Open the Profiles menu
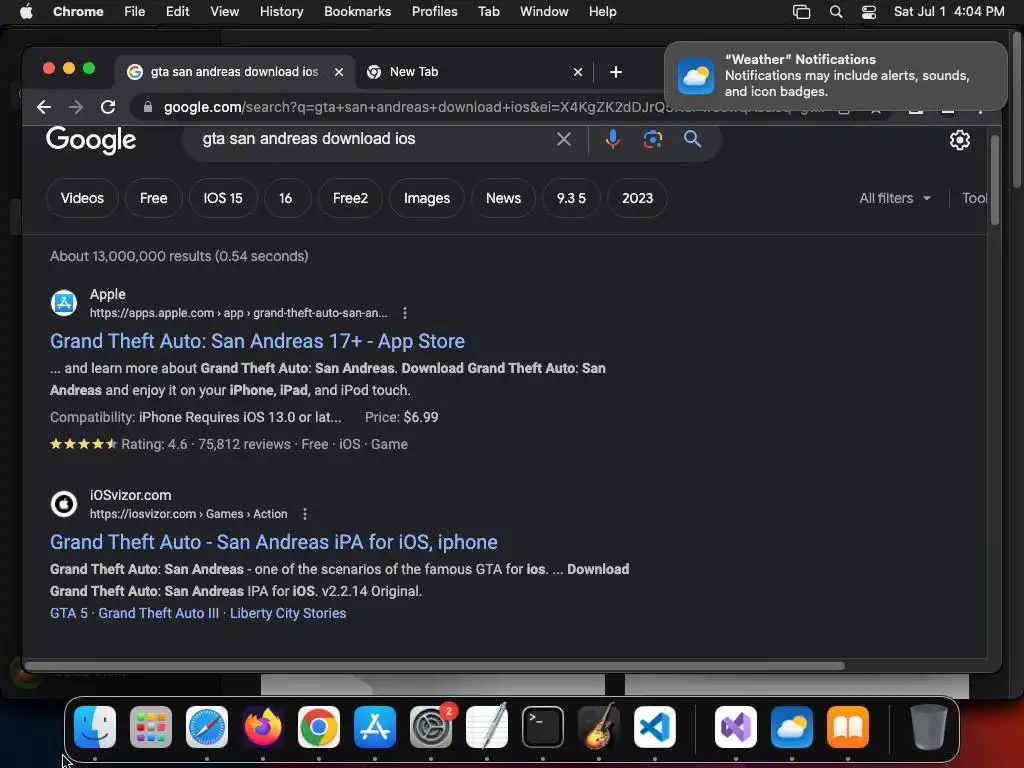This screenshot has height=768, width=1024. [434, 12]
